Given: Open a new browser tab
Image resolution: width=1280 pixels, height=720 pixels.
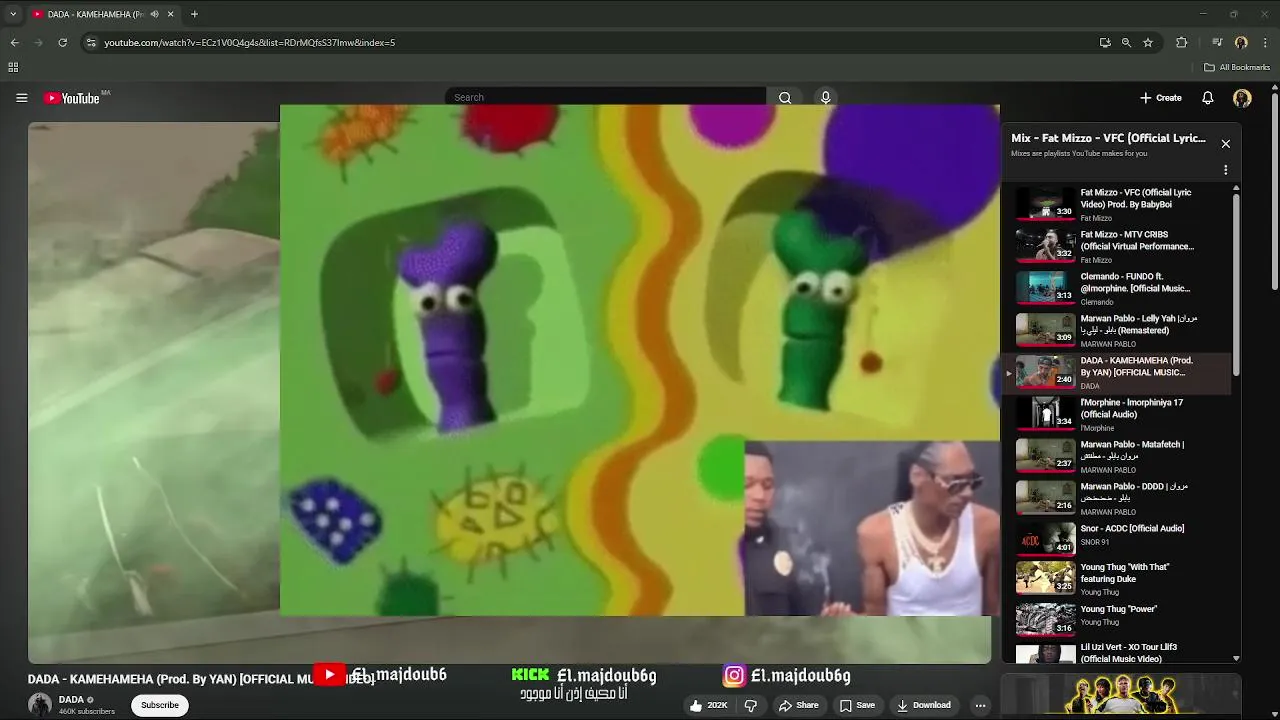Looking at the screenshot, I should coord(194,14).
